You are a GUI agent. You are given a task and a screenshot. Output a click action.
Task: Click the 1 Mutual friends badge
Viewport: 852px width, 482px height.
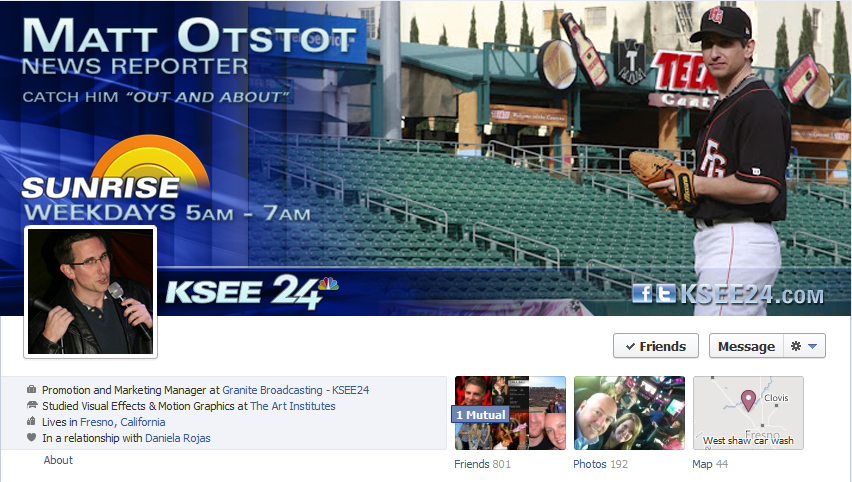480,415
